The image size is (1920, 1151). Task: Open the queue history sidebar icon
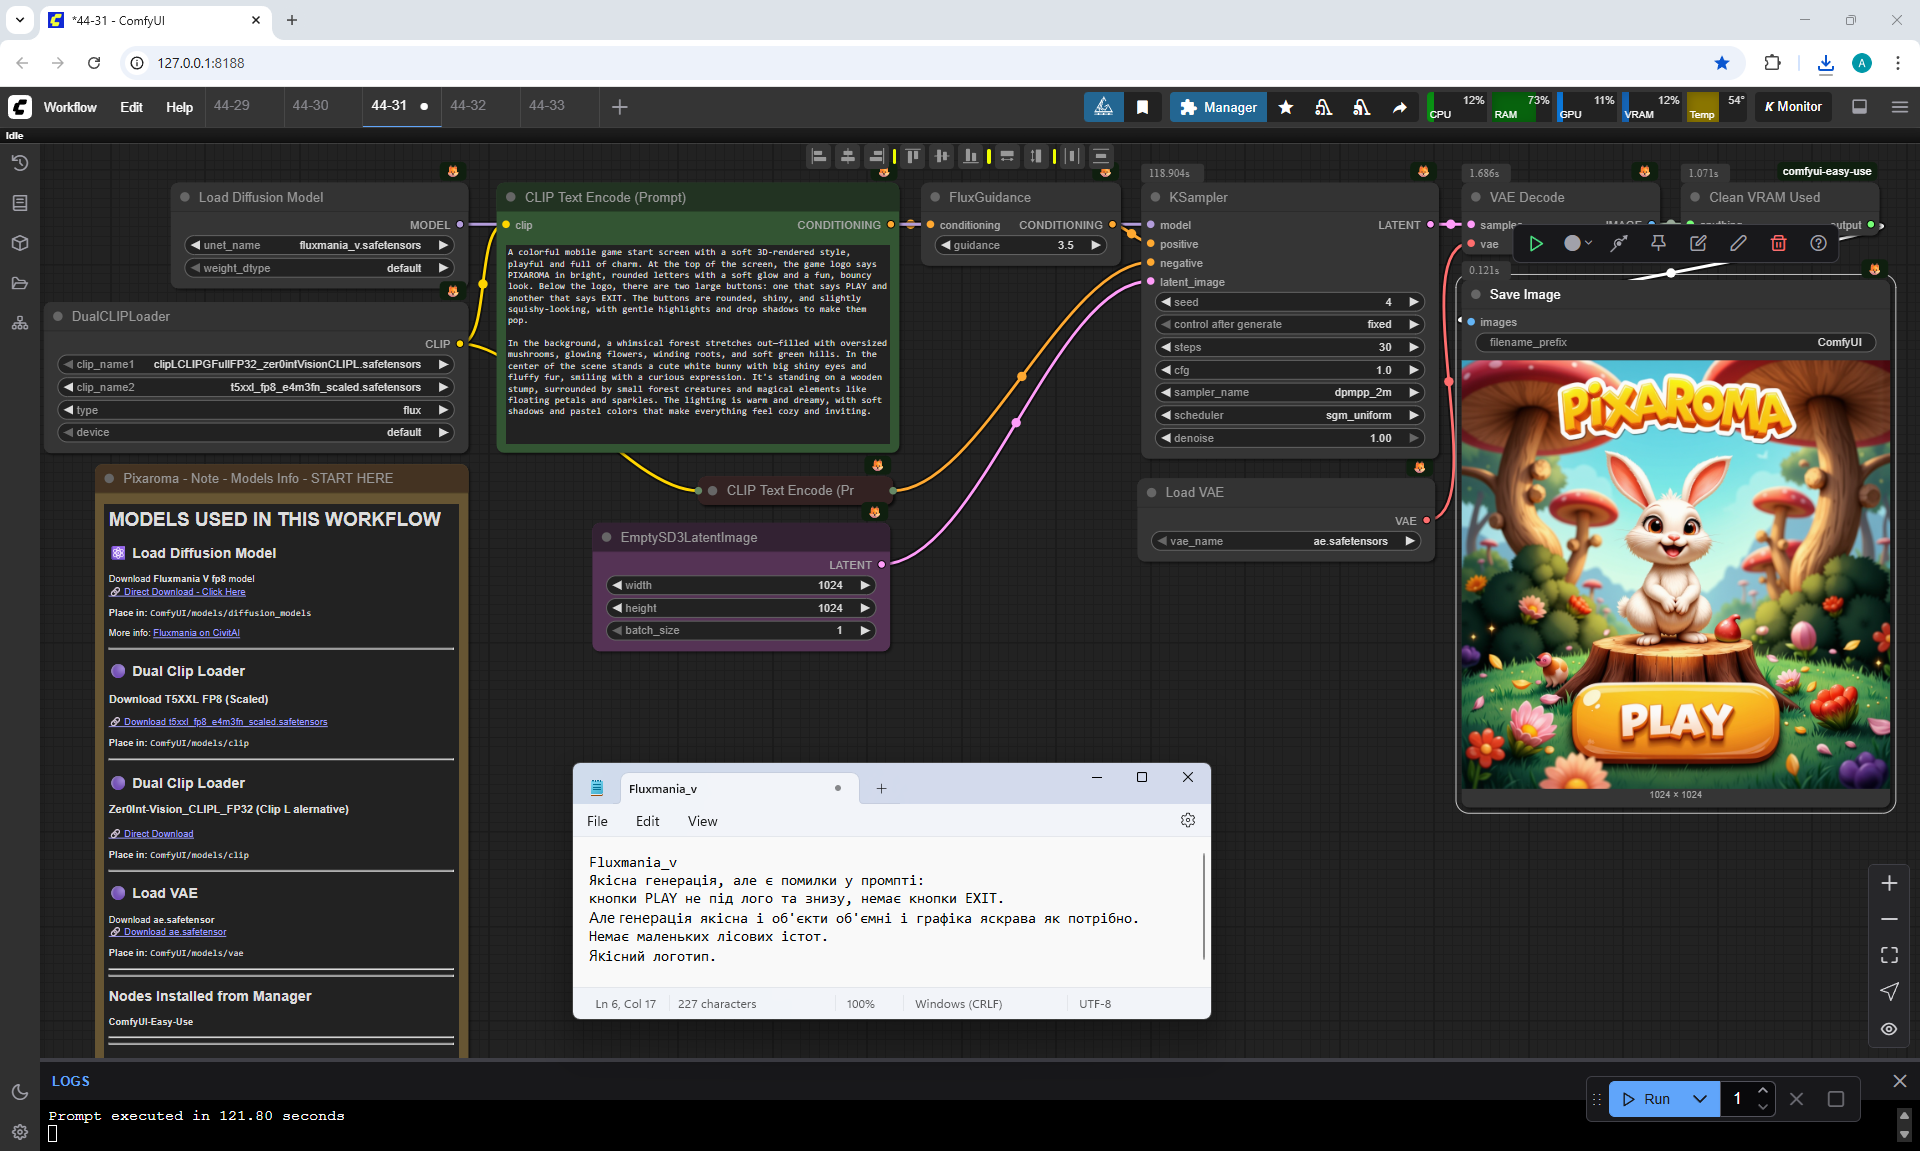[20, 163]
